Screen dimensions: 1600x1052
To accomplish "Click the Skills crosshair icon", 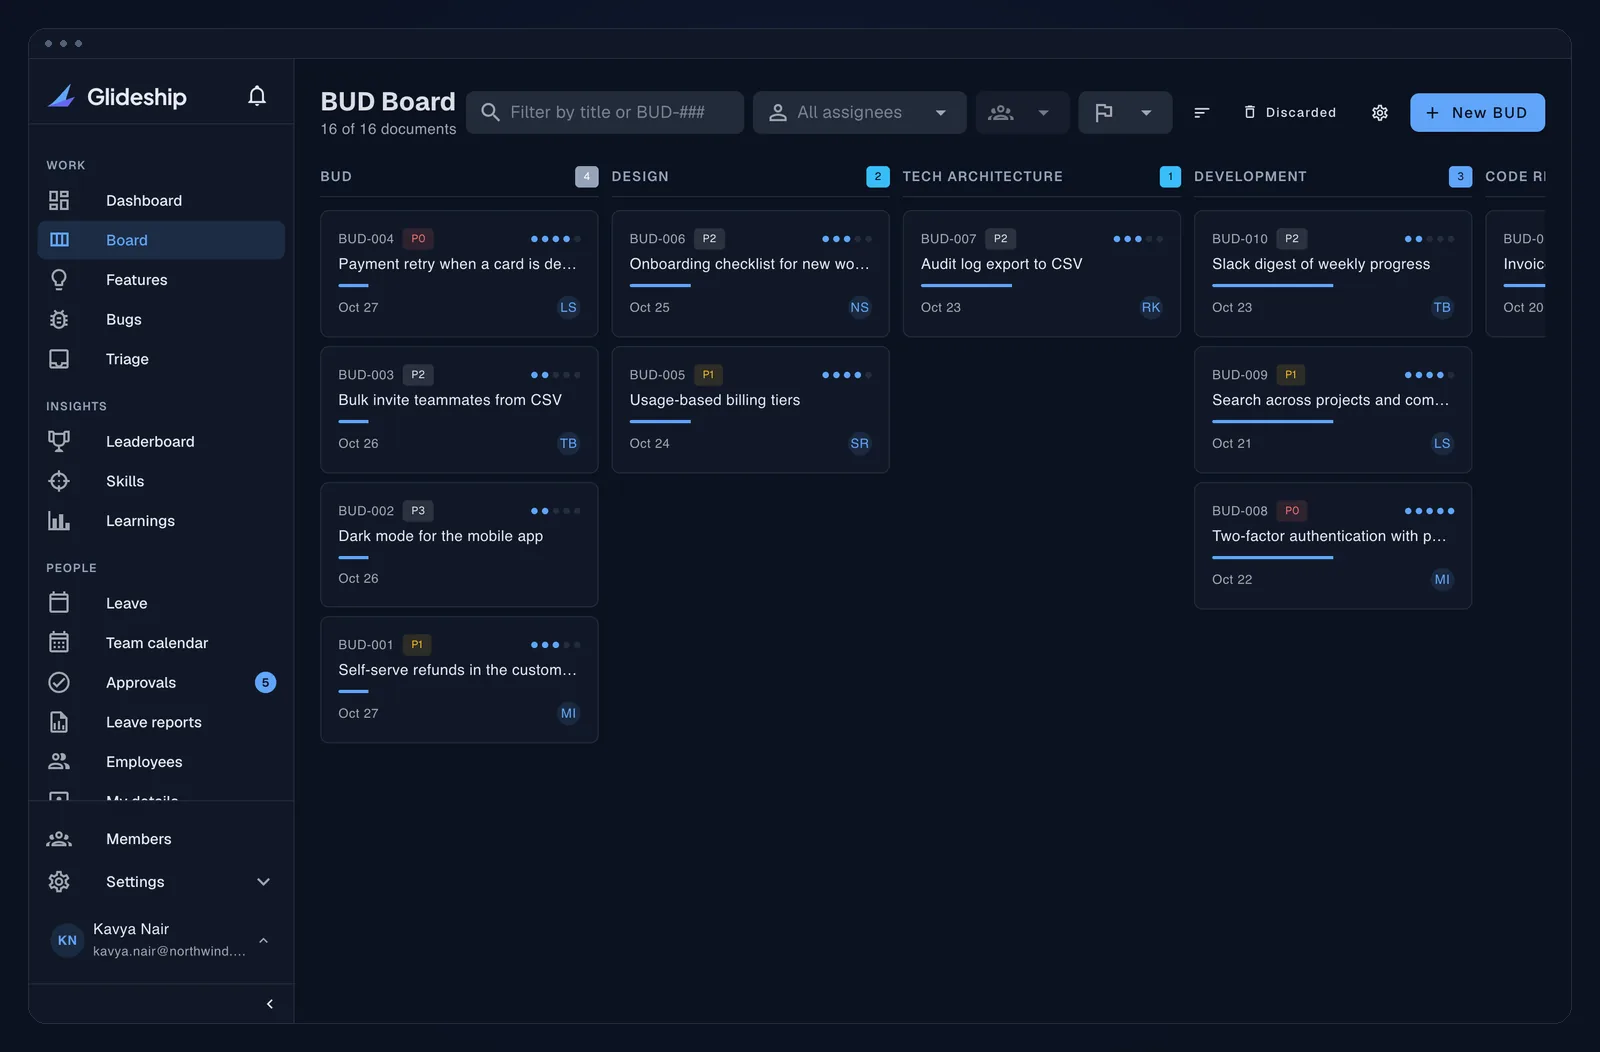I will pos(59,481).
